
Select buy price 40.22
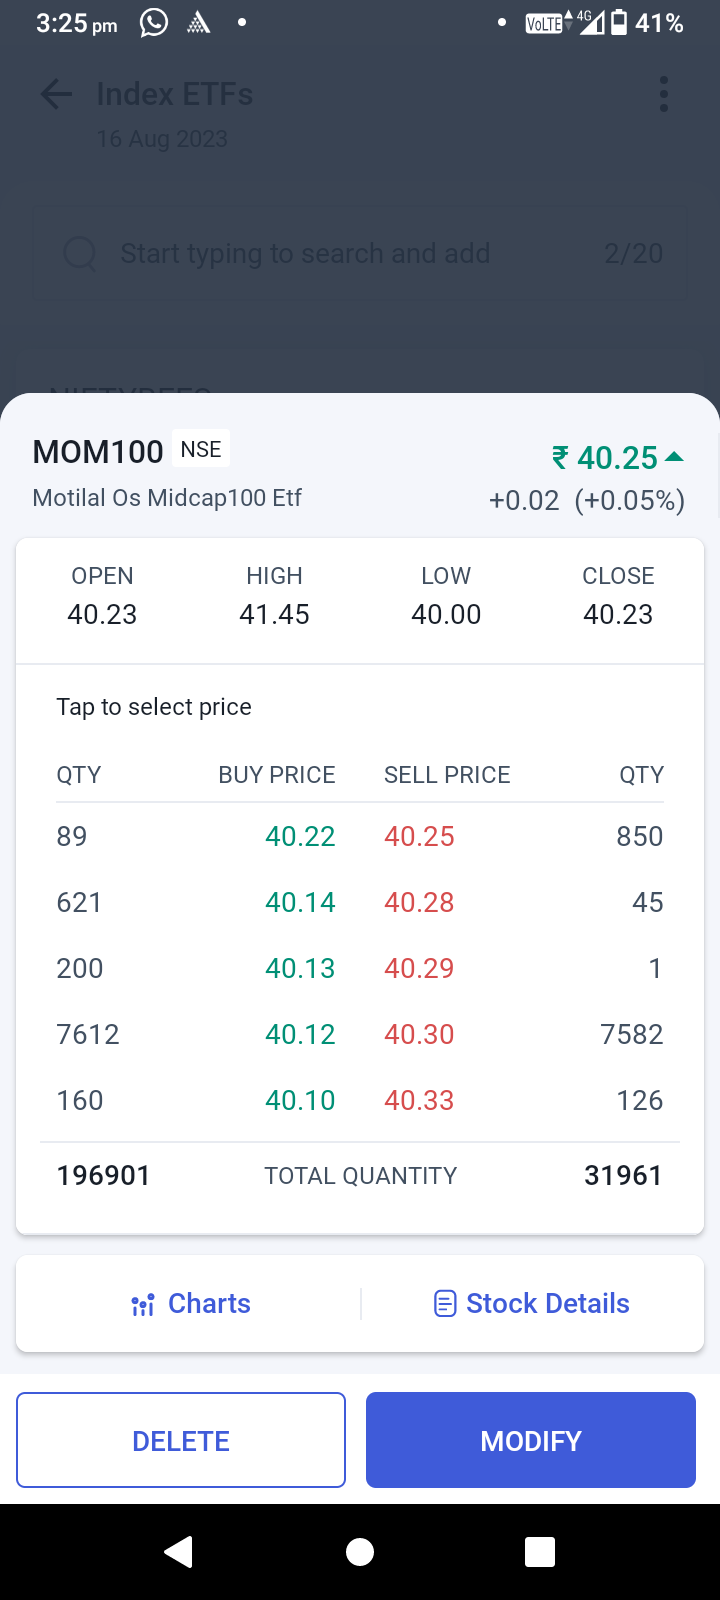300,836
